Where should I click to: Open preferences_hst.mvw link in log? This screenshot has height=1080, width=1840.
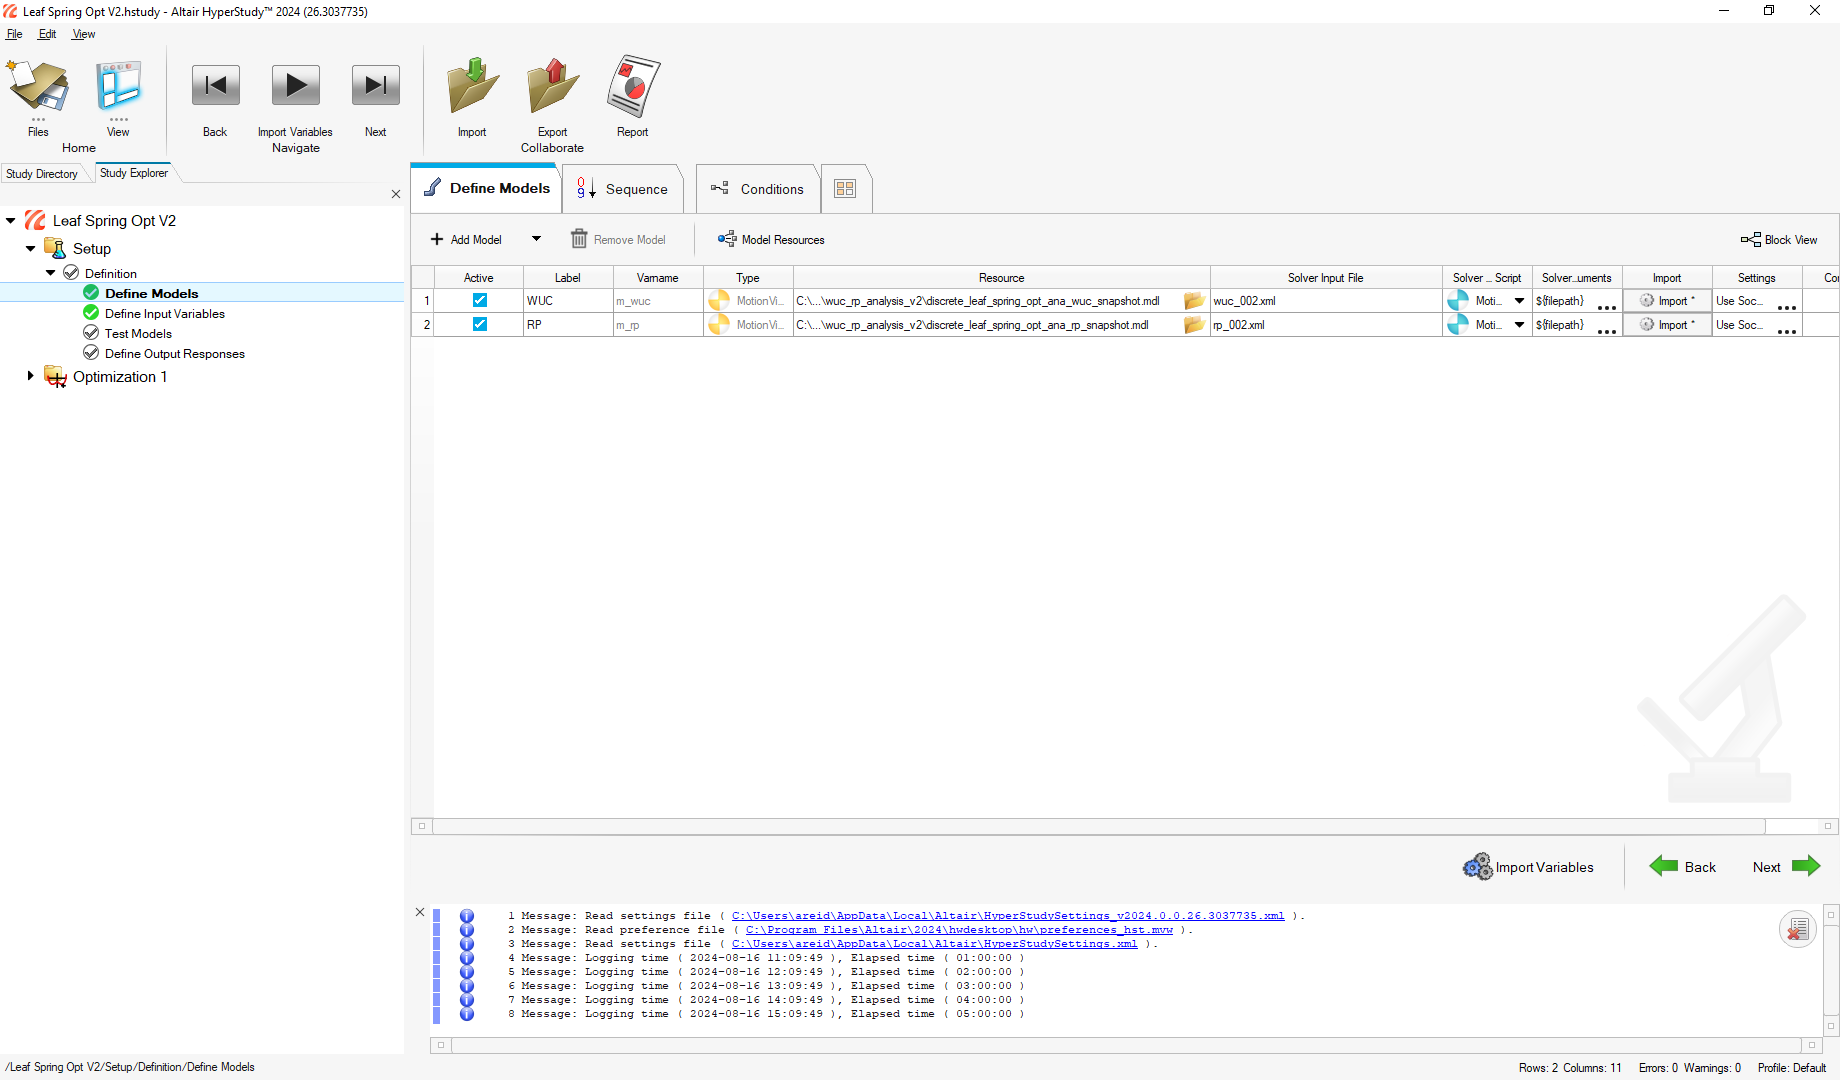959,930
